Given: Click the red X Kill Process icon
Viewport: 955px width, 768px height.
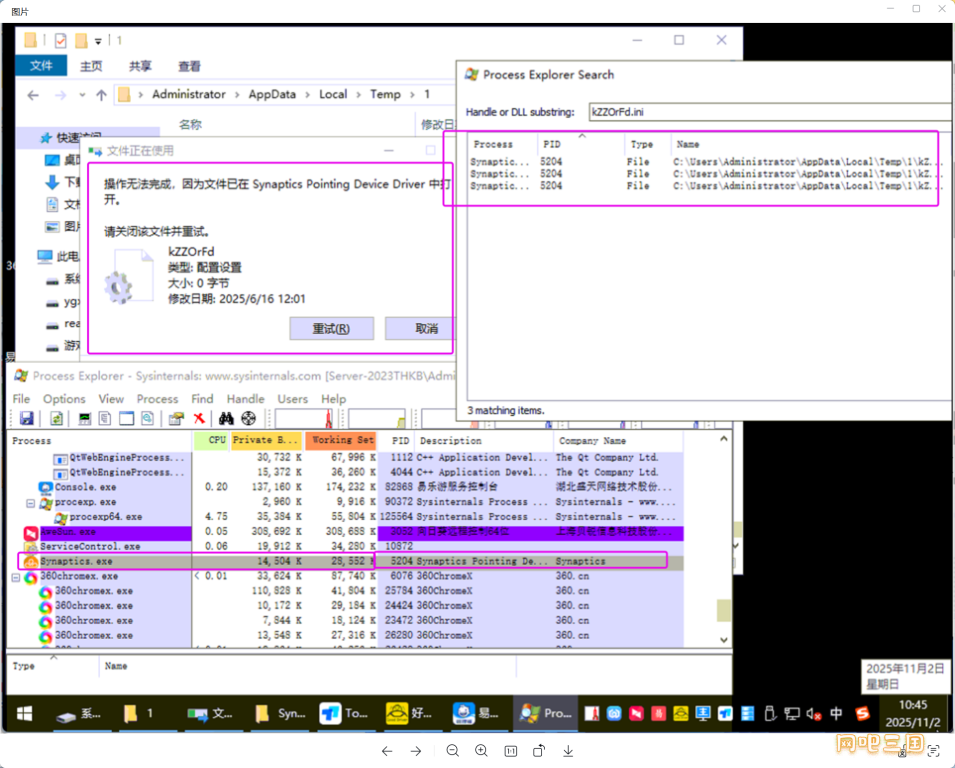Looking at the screenshot, I should (x=200, y=418).
